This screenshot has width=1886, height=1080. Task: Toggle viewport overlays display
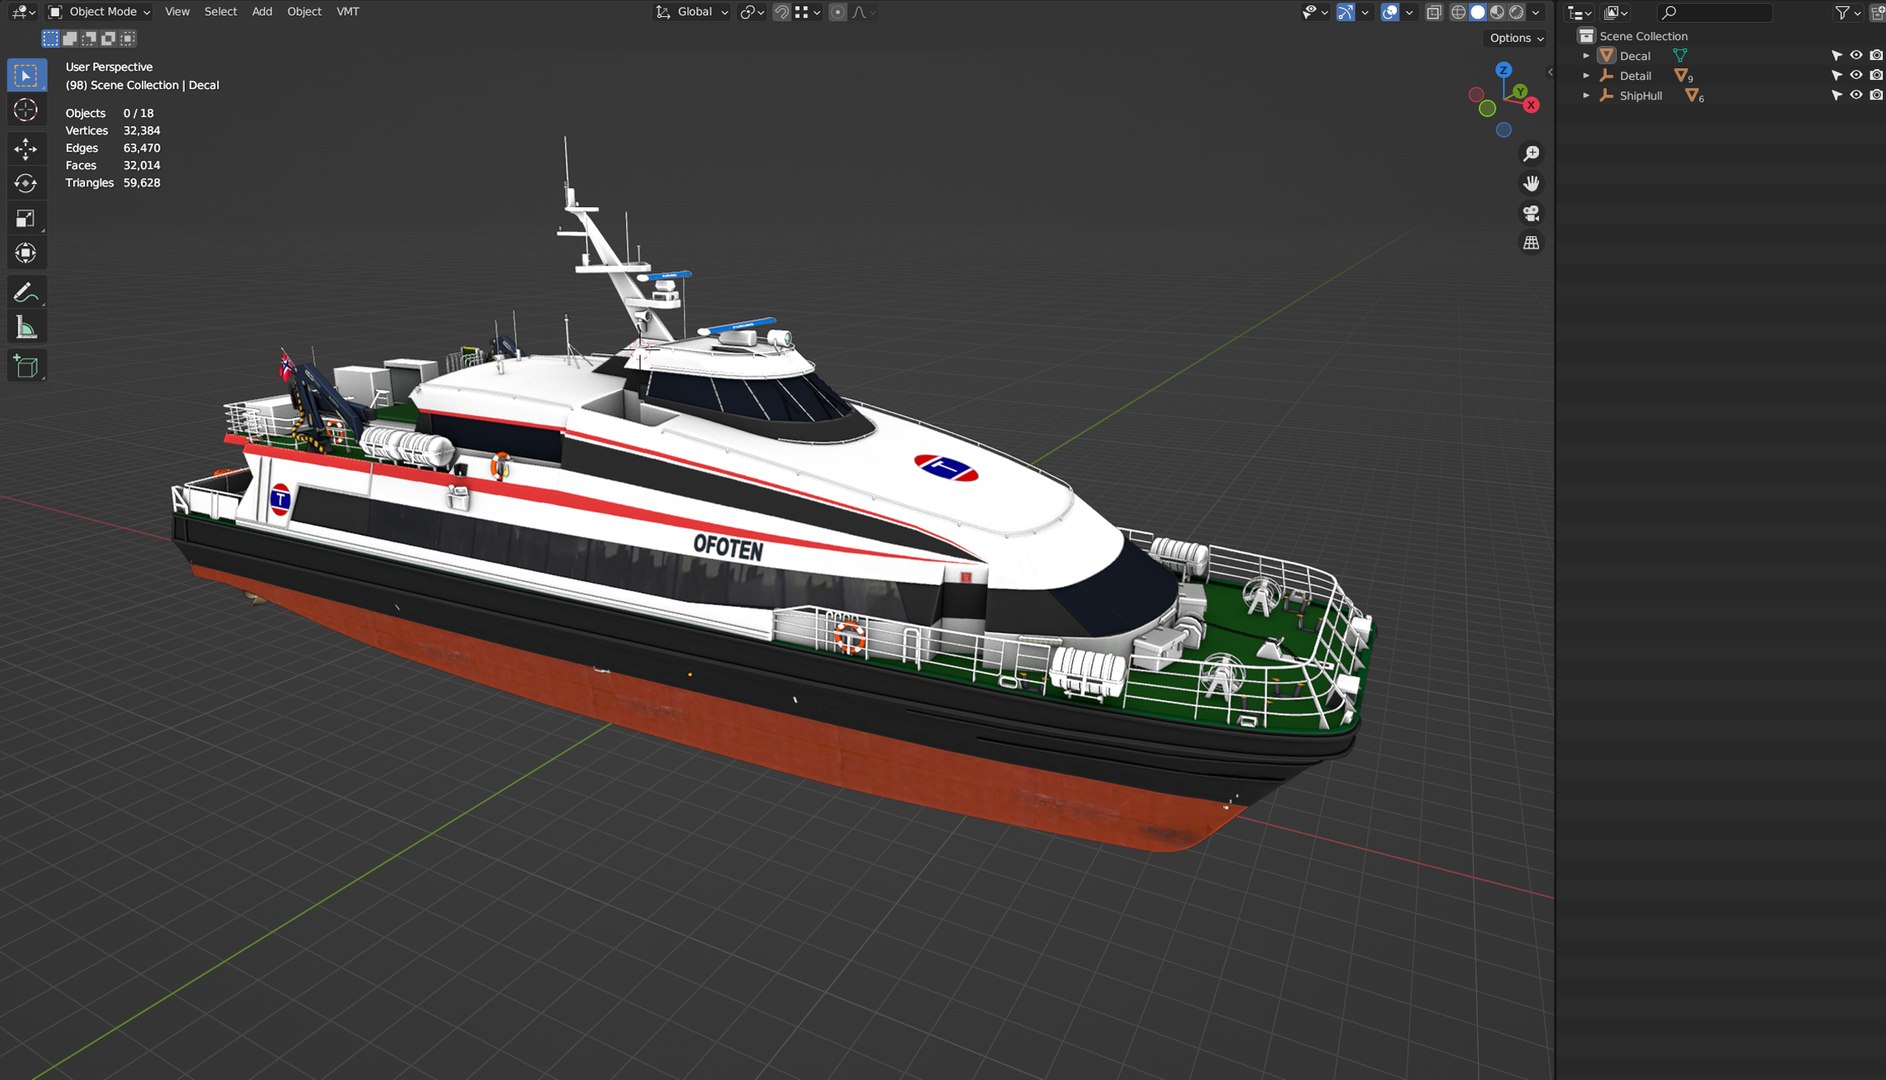1390,12
